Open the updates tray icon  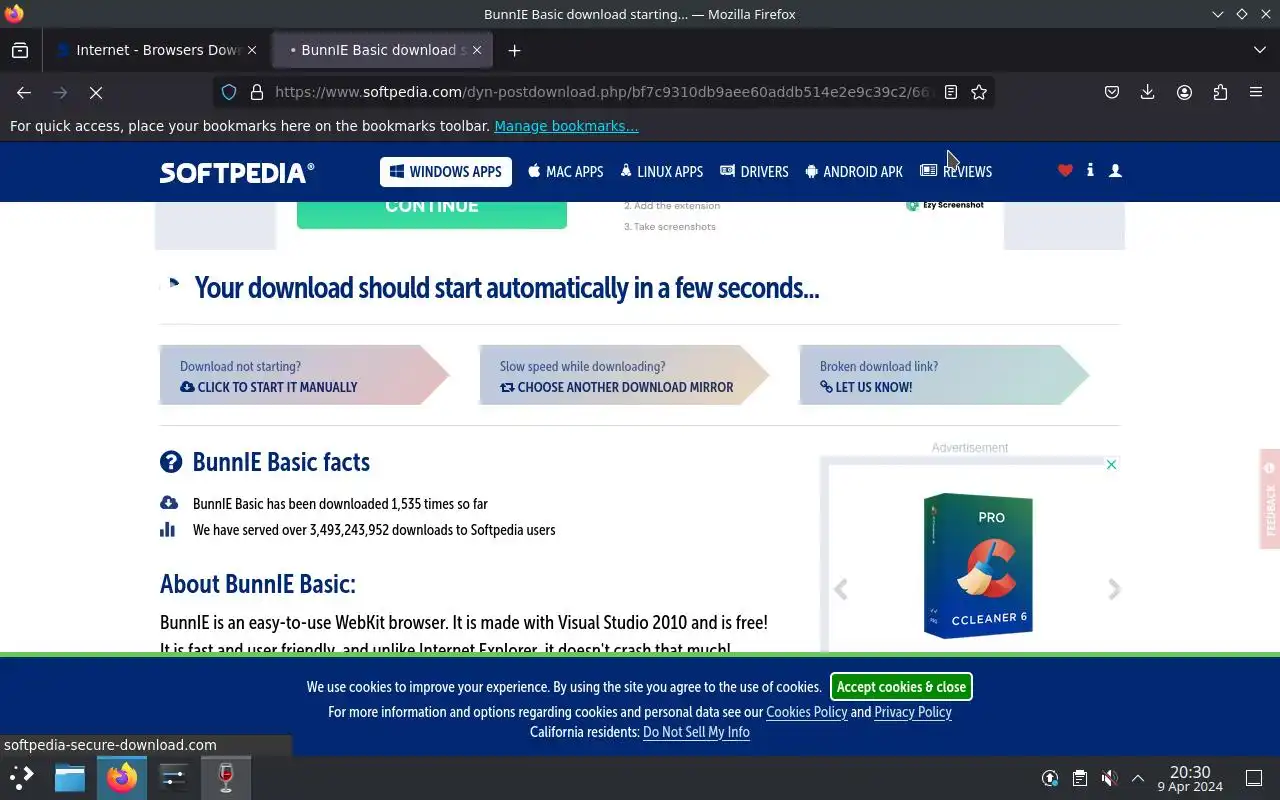tap(1050, 778)
